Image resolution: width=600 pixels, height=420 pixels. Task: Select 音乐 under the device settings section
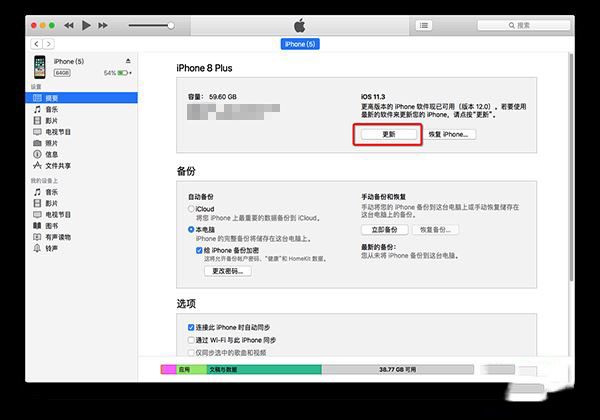(51, 107)
